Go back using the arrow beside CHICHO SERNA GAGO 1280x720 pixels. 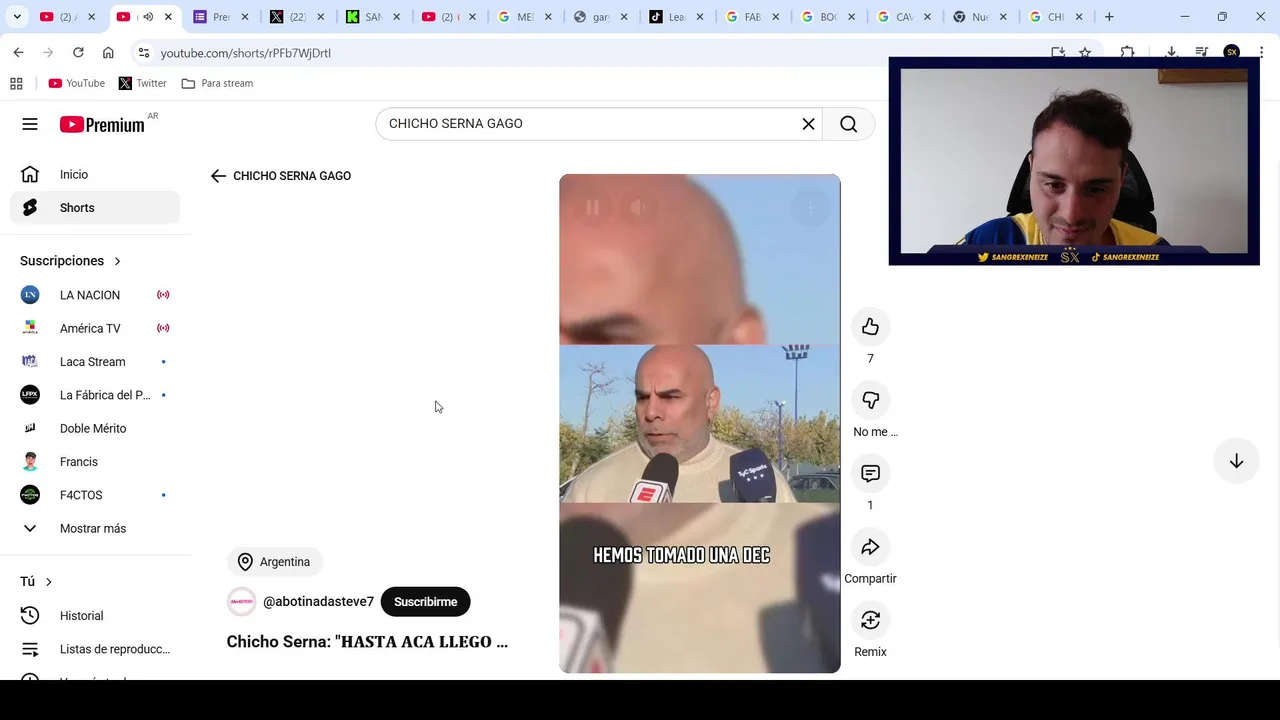218,176
